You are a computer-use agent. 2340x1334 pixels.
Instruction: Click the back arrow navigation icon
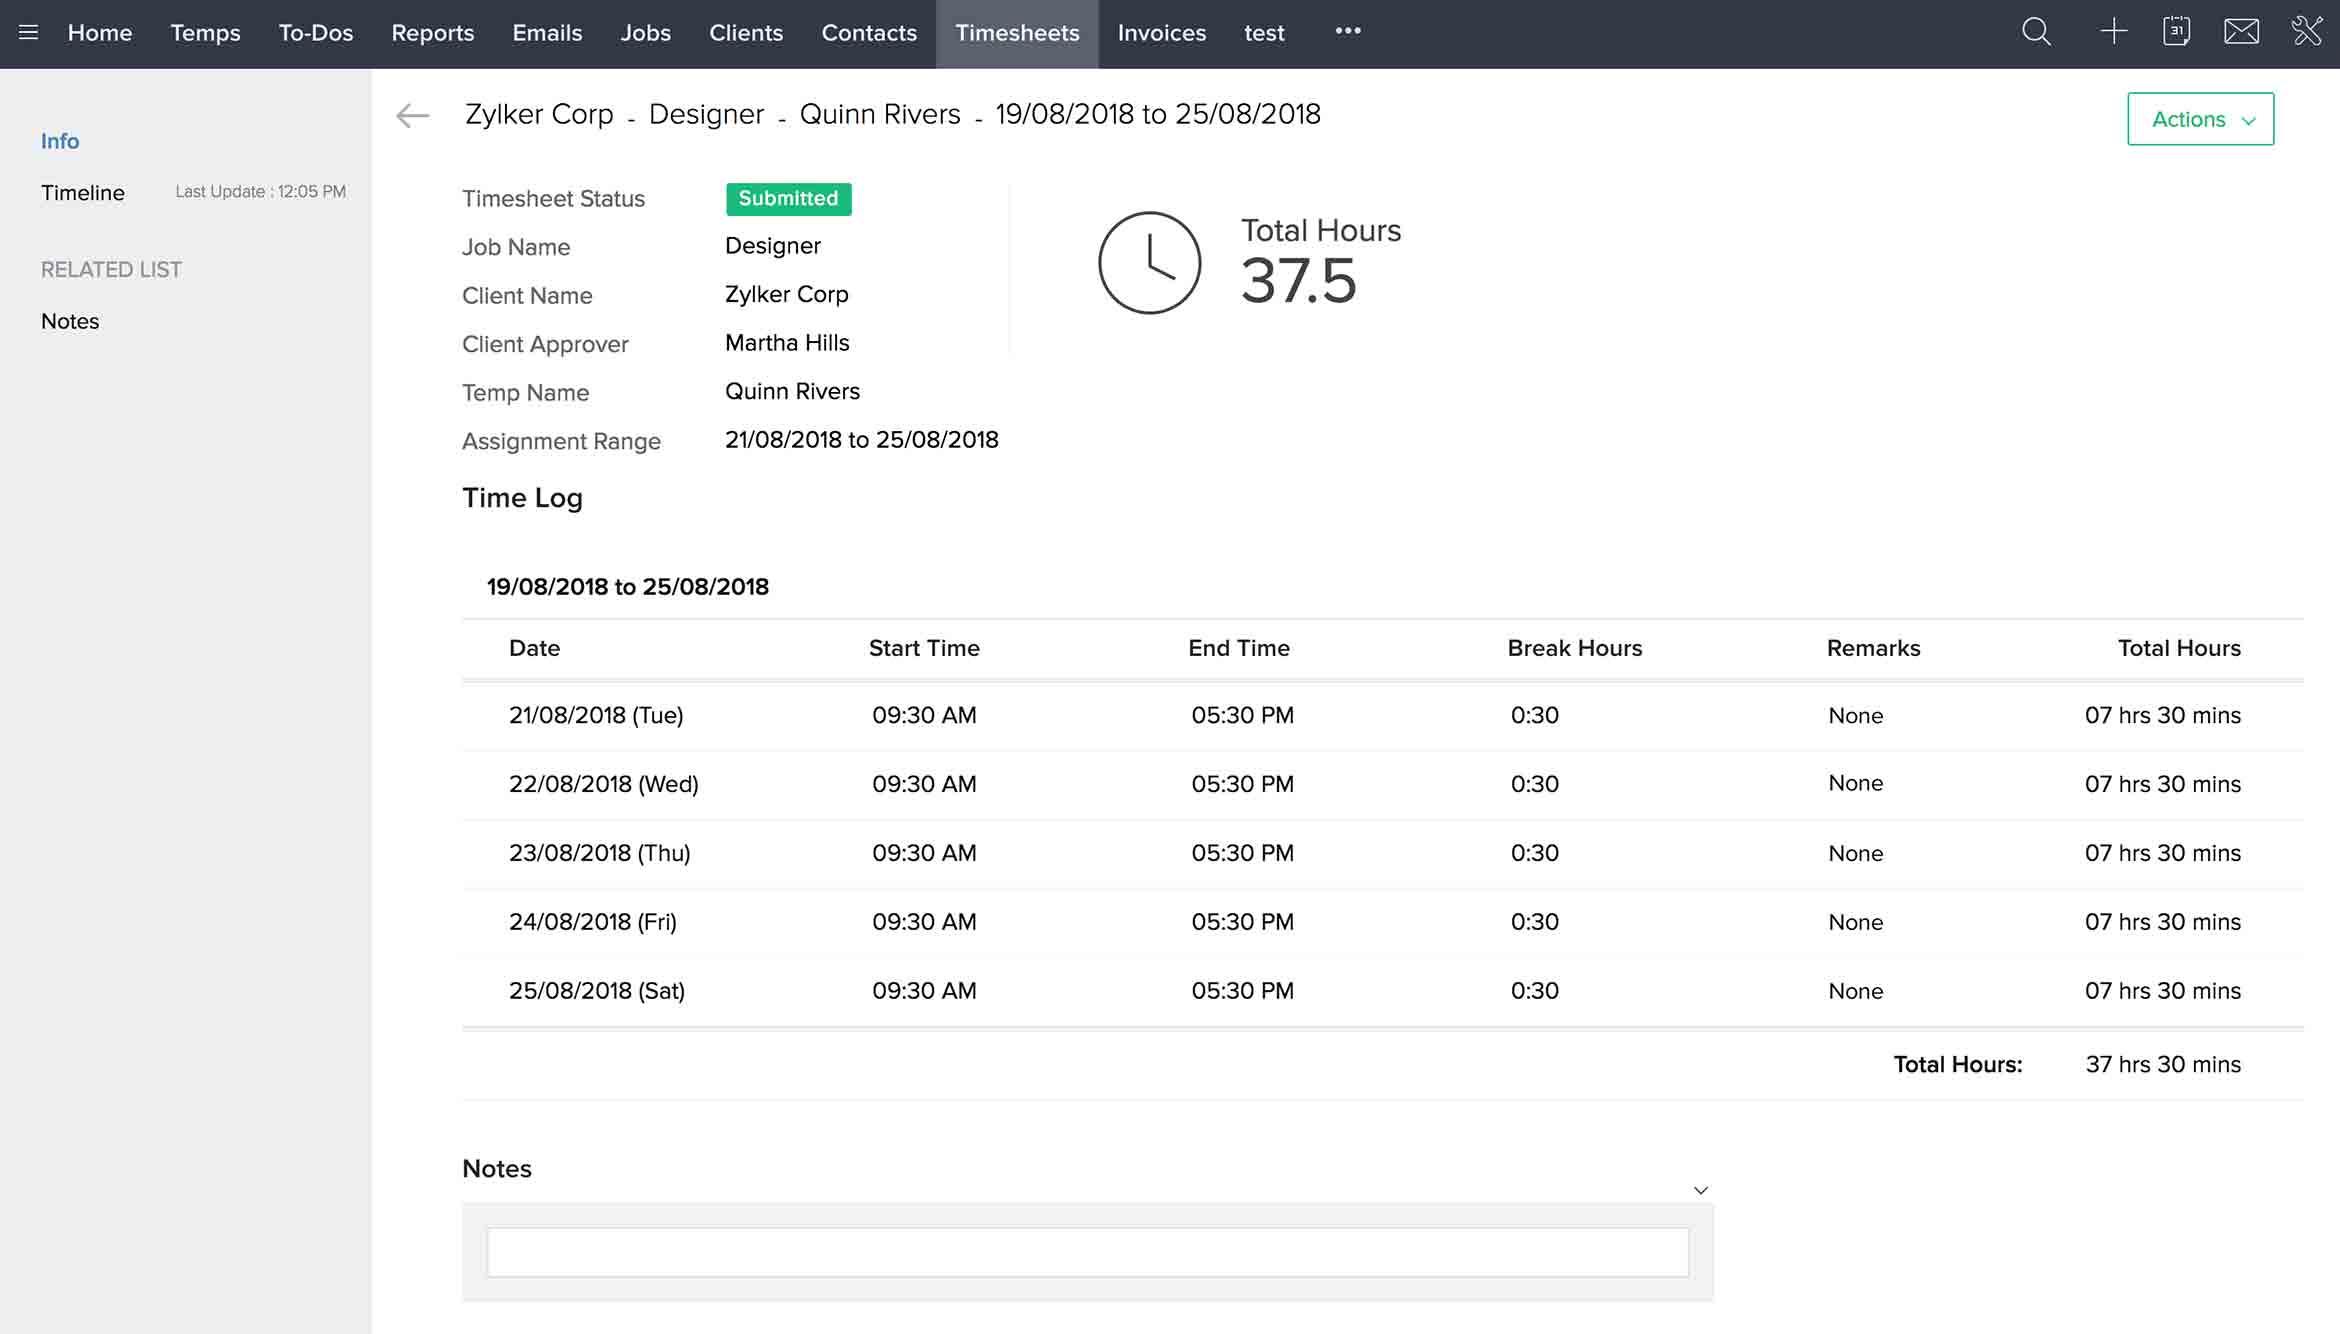(x=411, y=114)
